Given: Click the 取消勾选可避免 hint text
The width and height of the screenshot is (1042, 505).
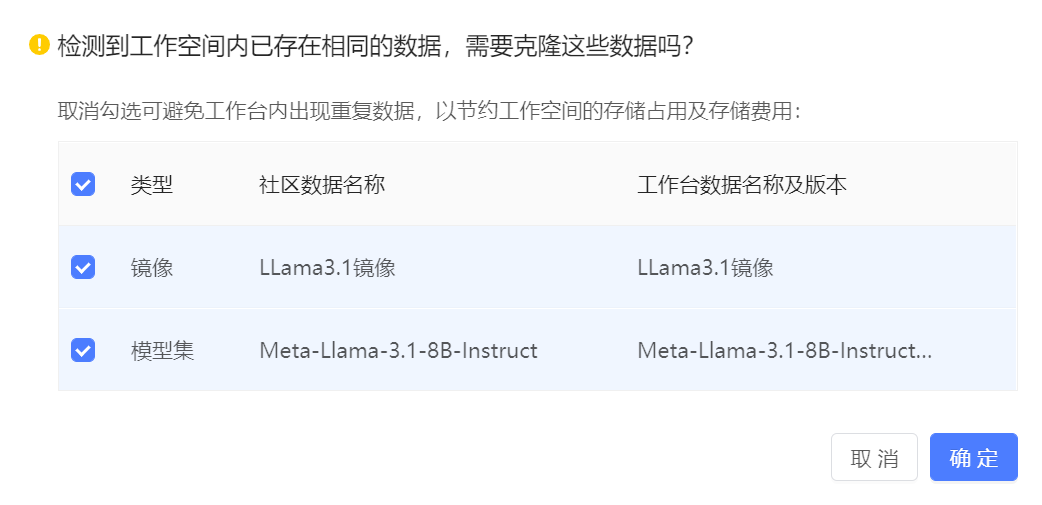Looking at the screenshot, I should [429, 111].
